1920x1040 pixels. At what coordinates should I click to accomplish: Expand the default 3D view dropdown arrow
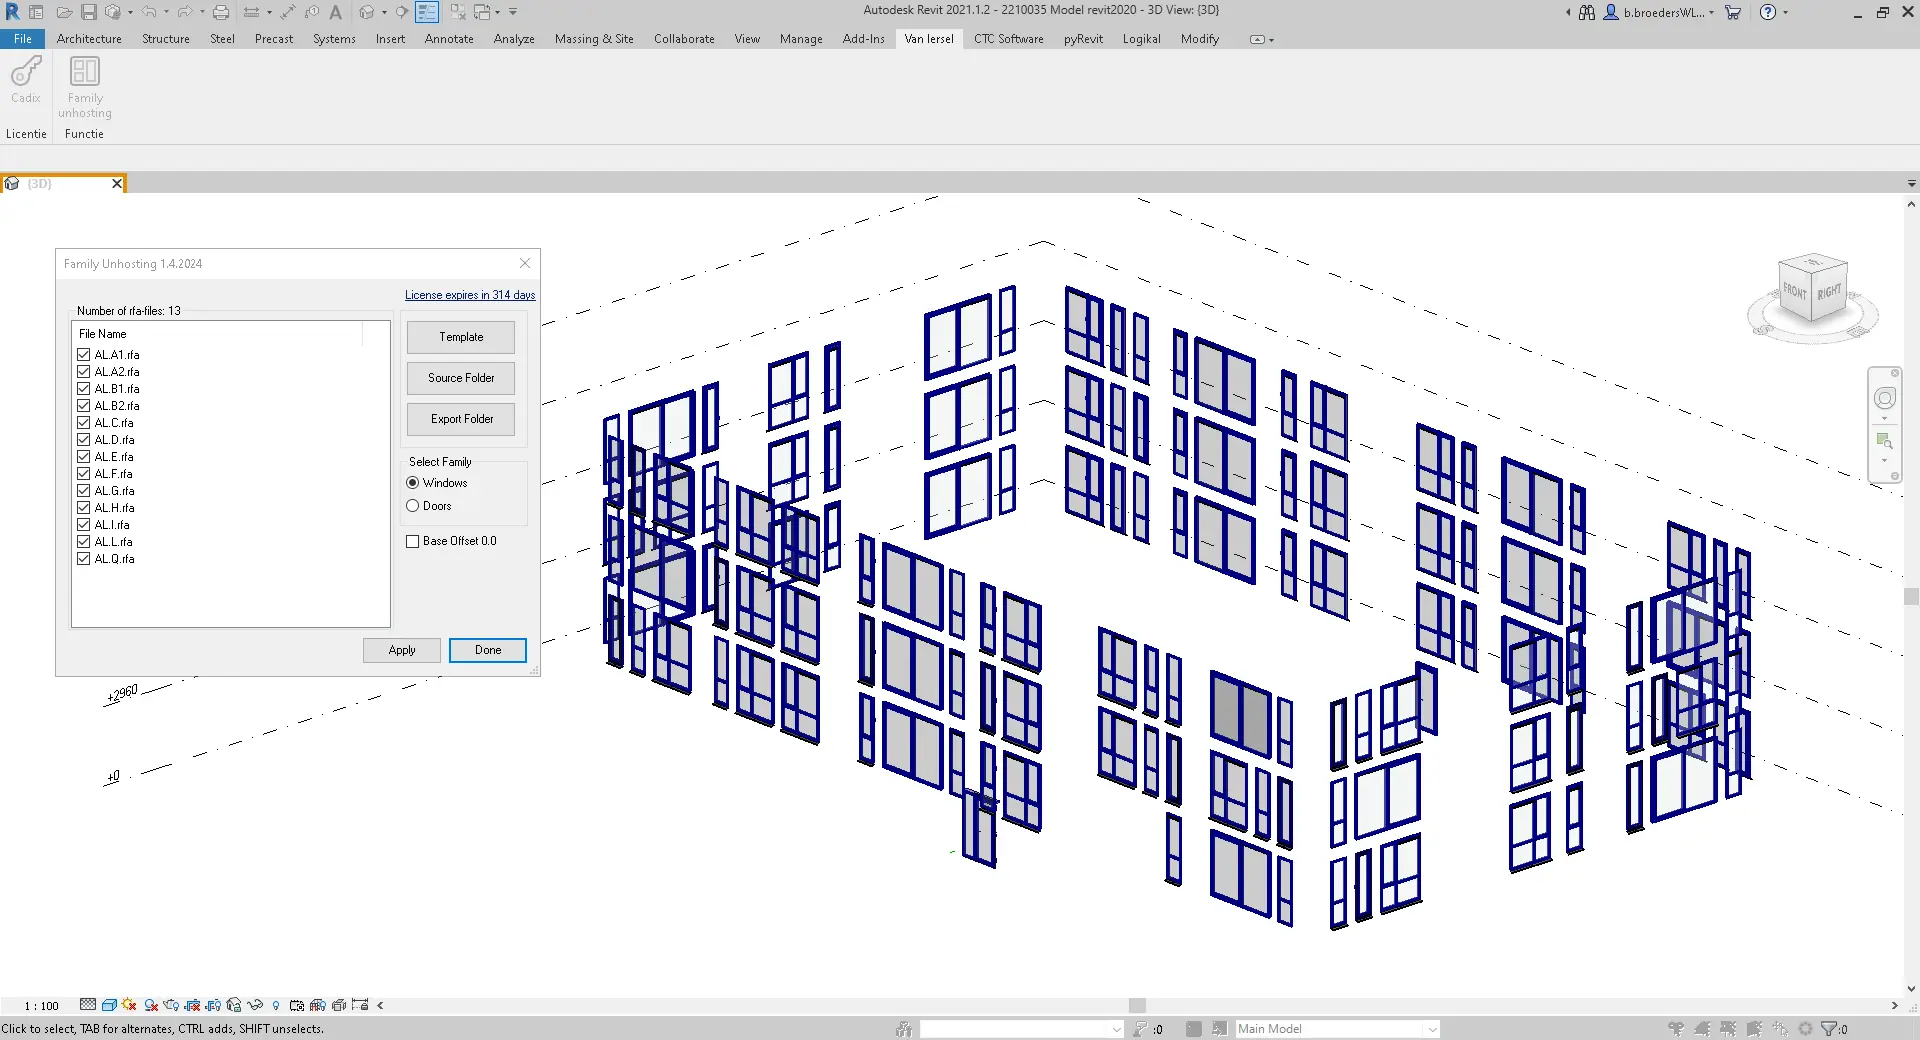[384, 13]
